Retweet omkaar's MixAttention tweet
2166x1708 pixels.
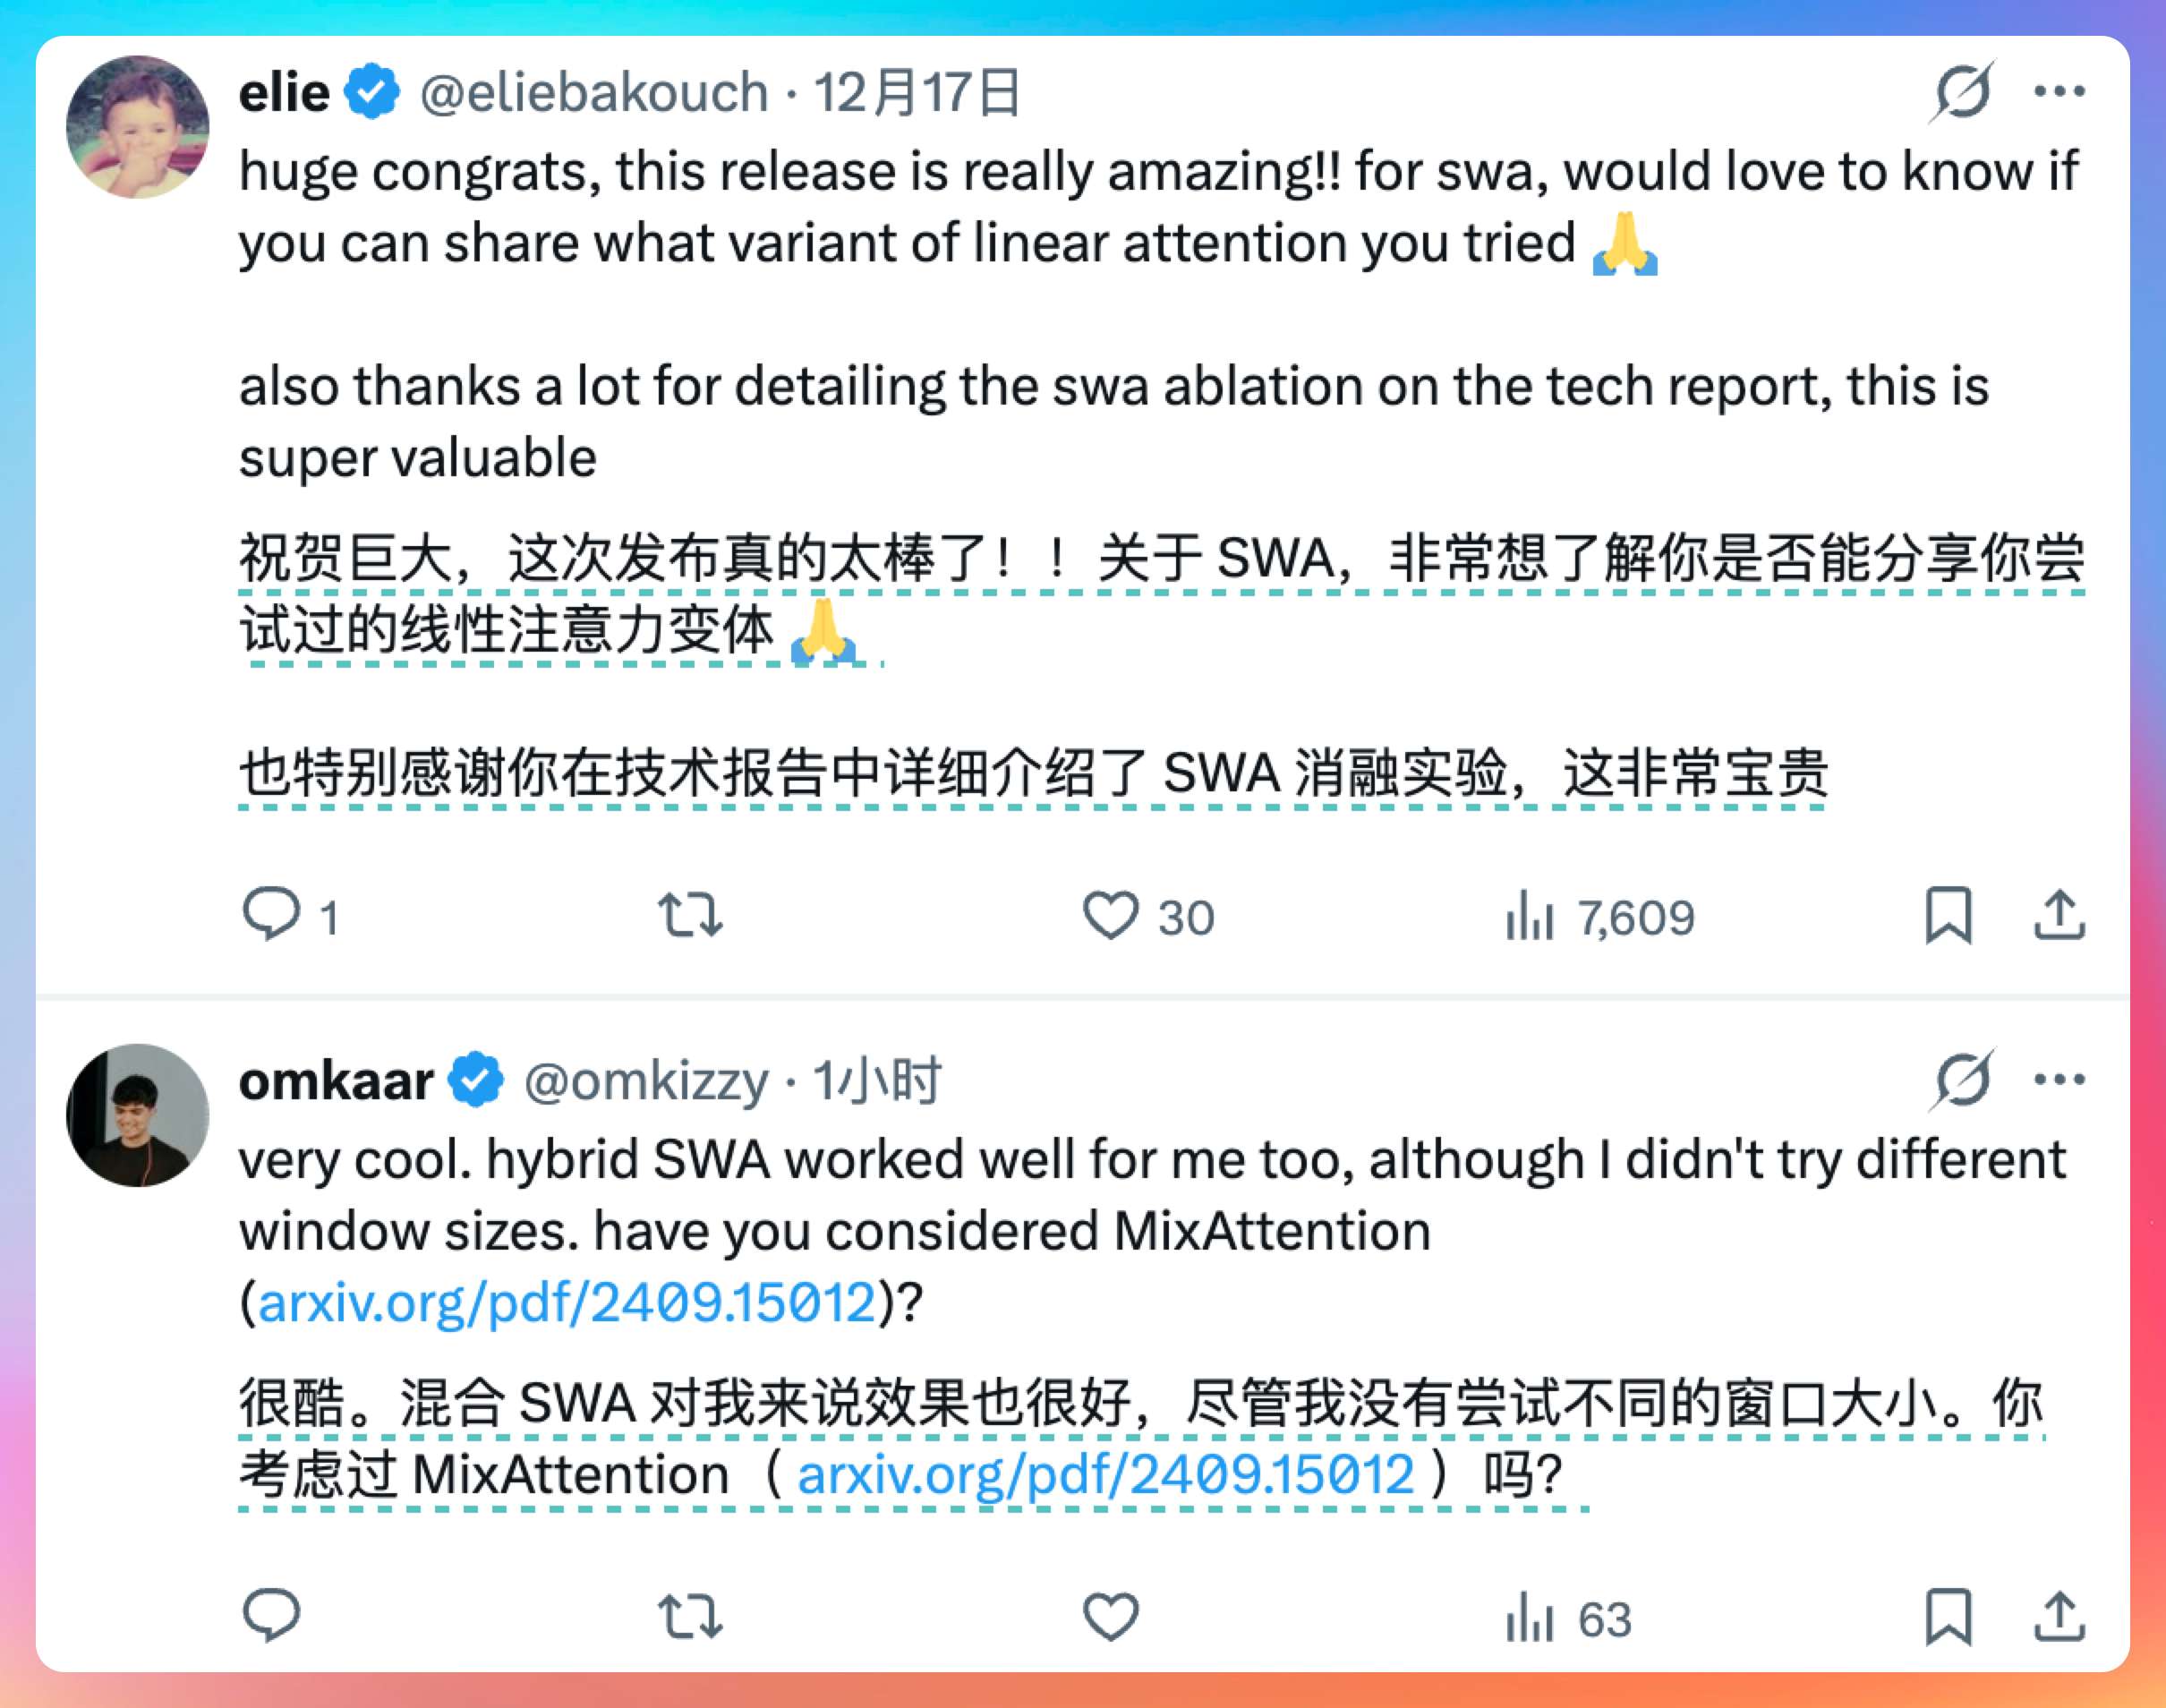click(x=690, y=1616)
